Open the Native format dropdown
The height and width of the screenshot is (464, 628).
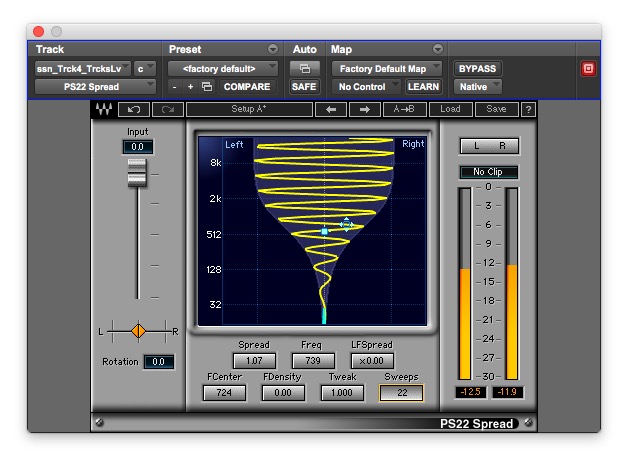[x=477, y=87]
